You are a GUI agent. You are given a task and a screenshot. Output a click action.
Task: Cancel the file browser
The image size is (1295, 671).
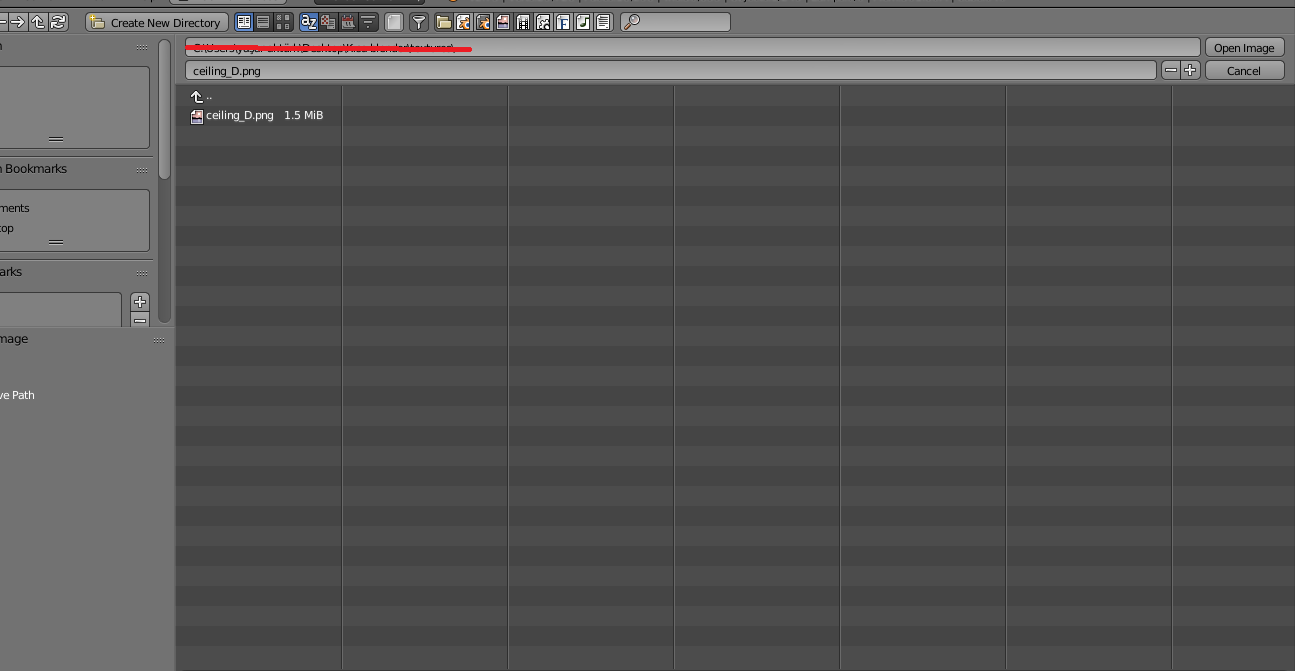[1244, 71]
